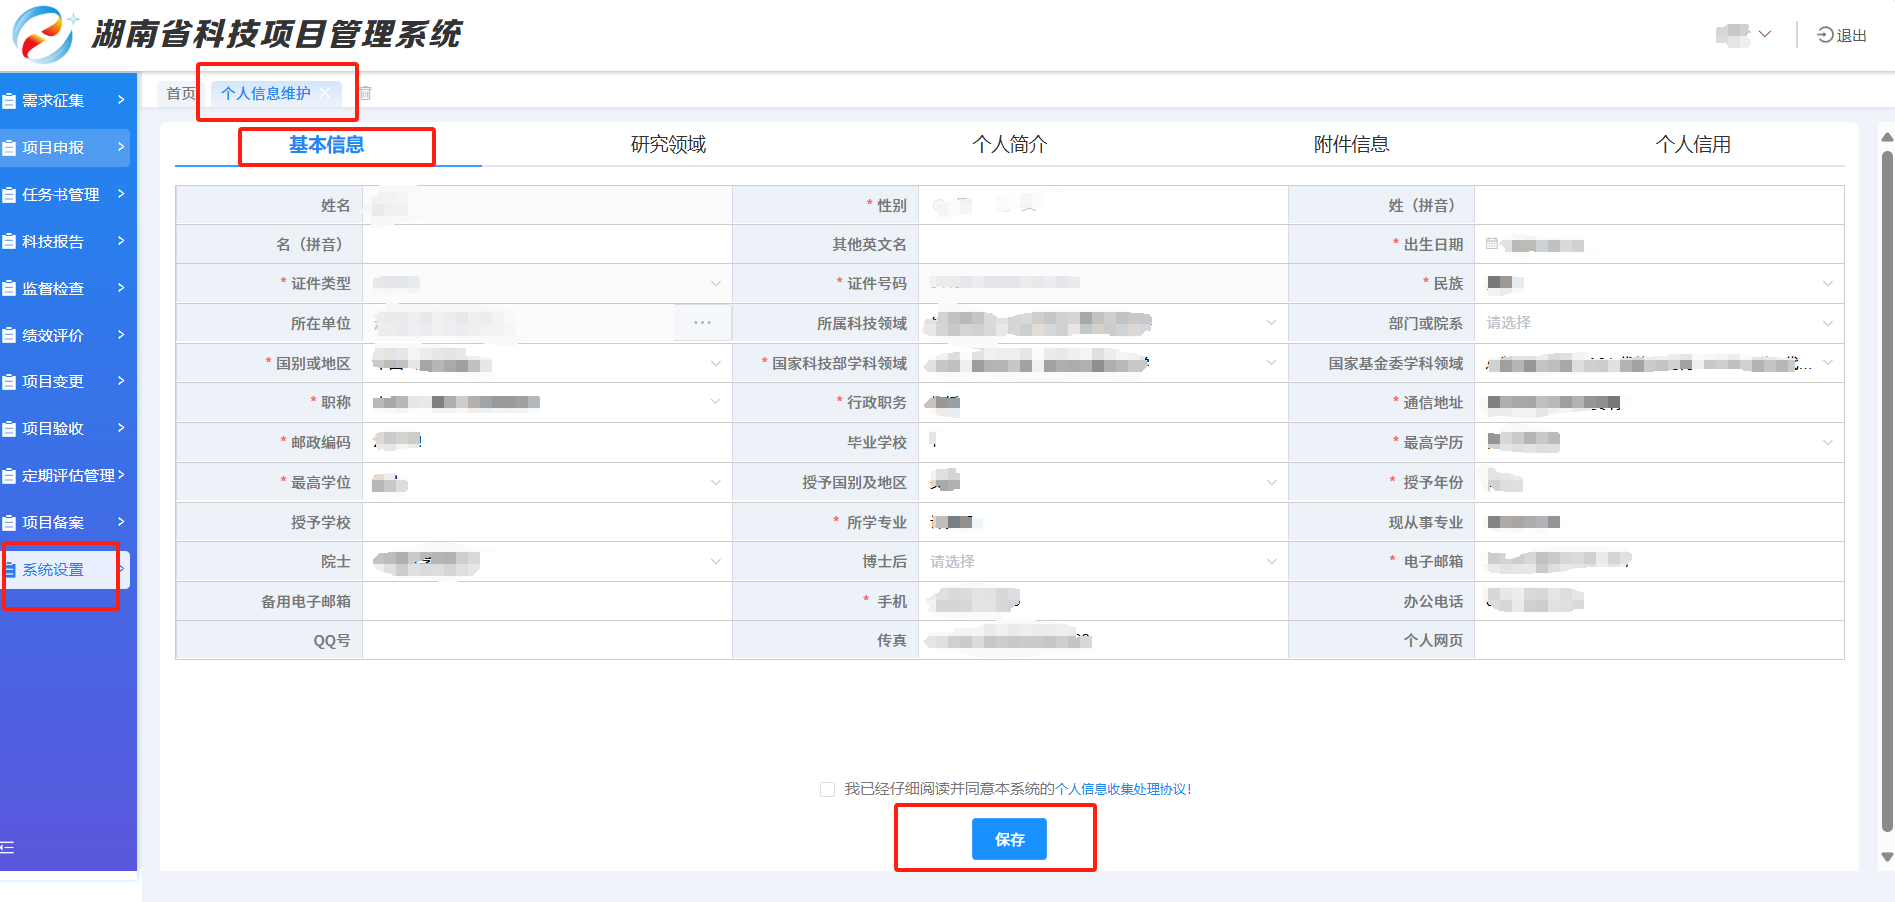
Task: Open the 民族 dropdown
Action: pyautogui.click(x=1658, y=284)
